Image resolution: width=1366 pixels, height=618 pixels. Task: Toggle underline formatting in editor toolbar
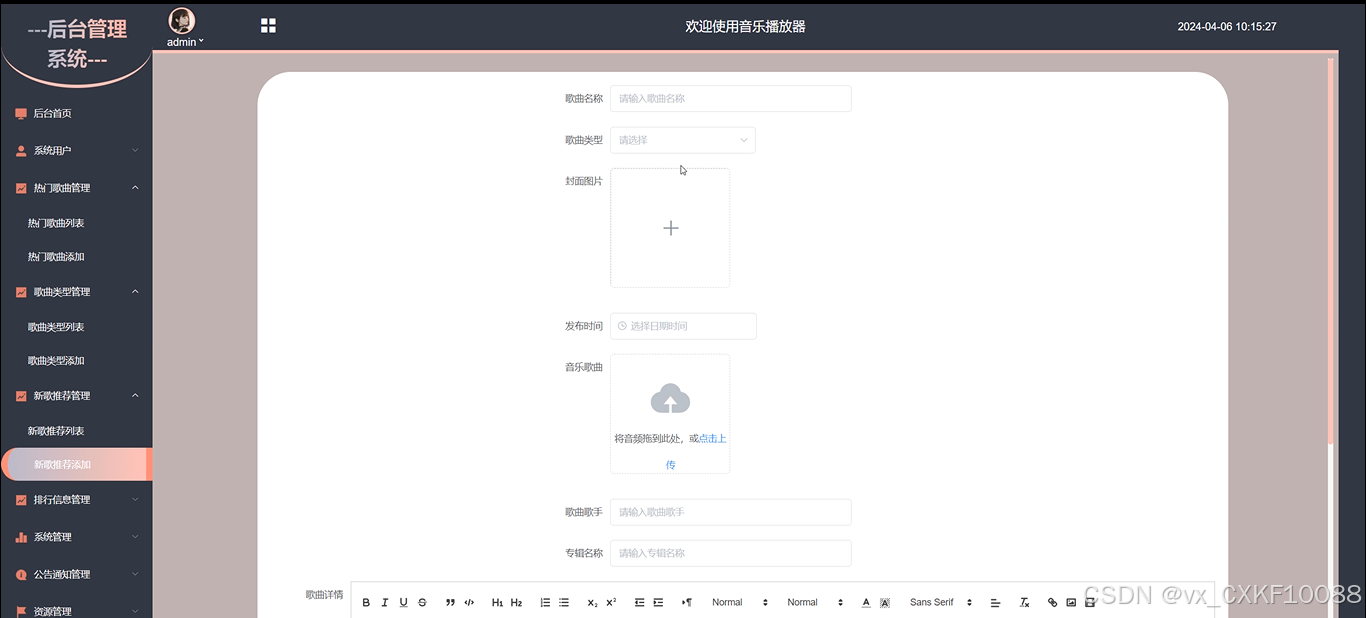[x=404, y=602]
